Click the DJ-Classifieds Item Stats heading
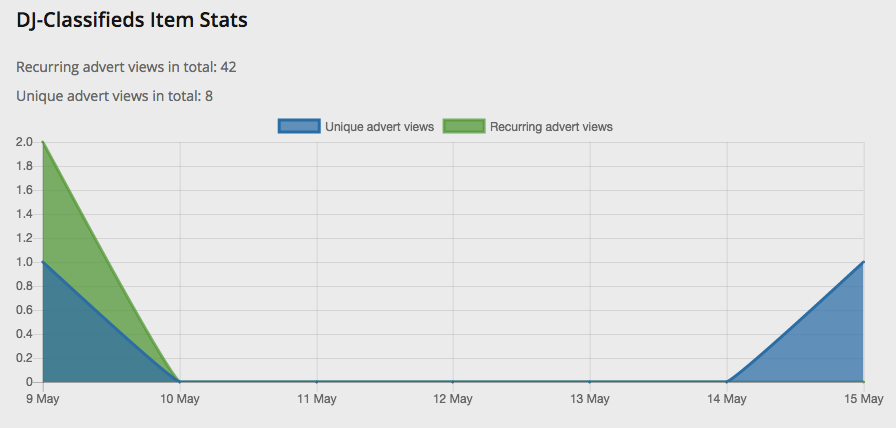 (x=132, y=21)
